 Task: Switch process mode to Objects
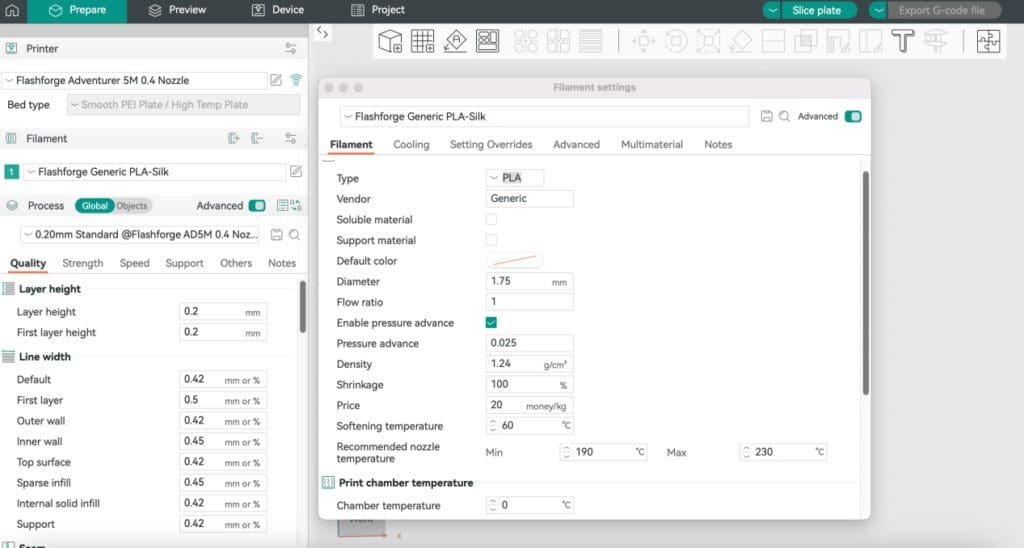(132, 206)
